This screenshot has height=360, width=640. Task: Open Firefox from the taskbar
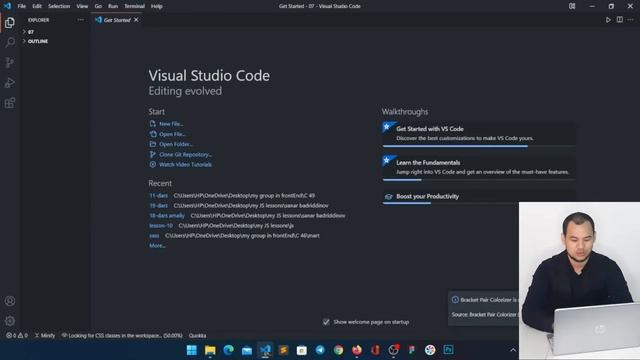[x=357, y=350]
